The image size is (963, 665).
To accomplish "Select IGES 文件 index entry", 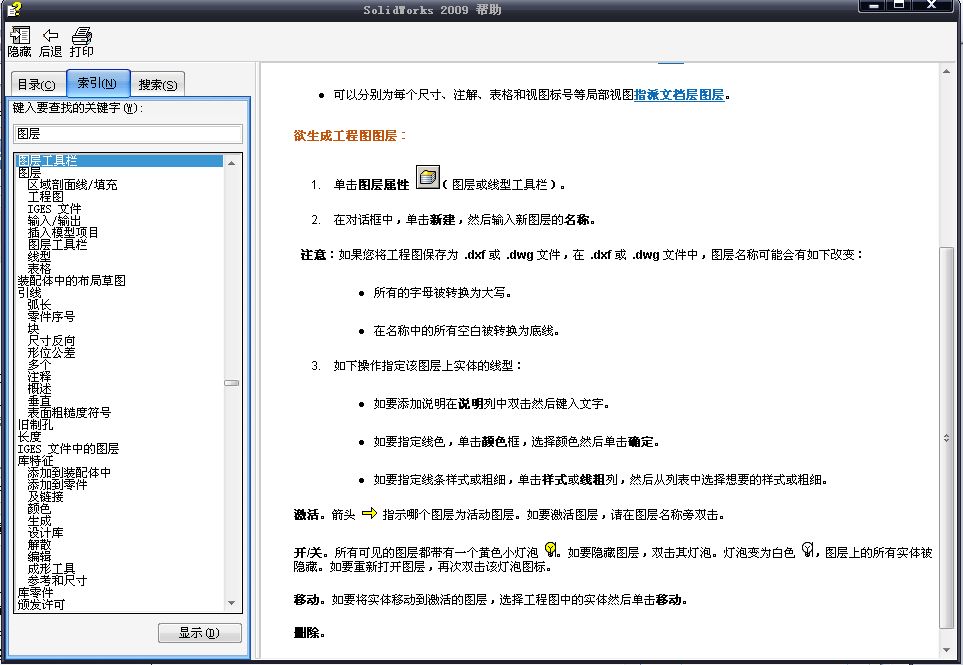I will coord(54,208).
